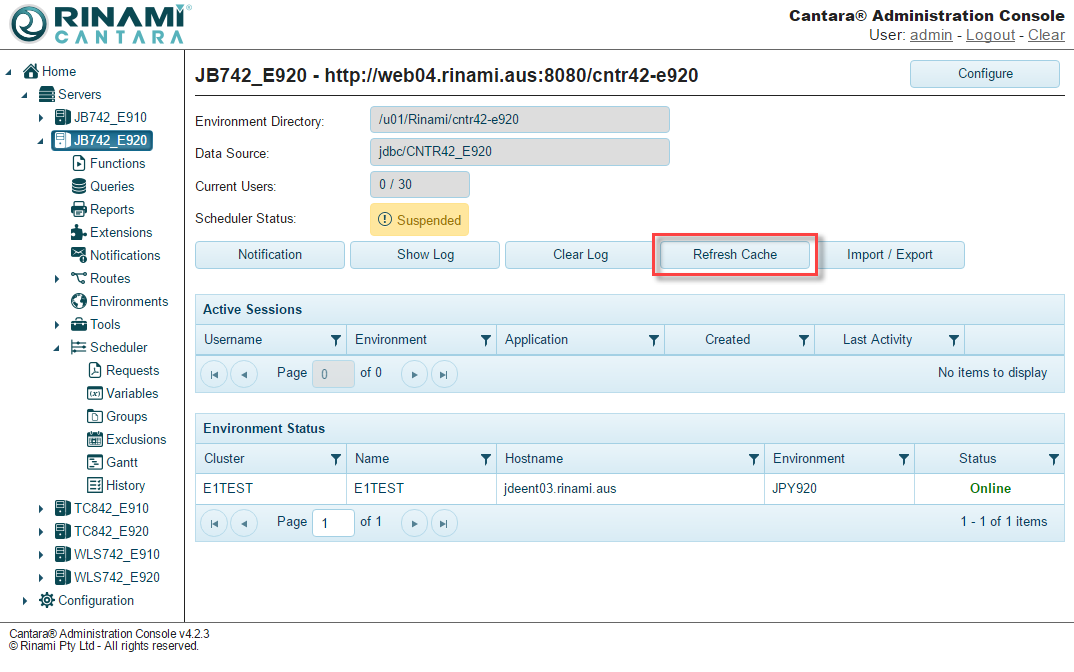Open the Status column filter

click(x=1053, y=459)
